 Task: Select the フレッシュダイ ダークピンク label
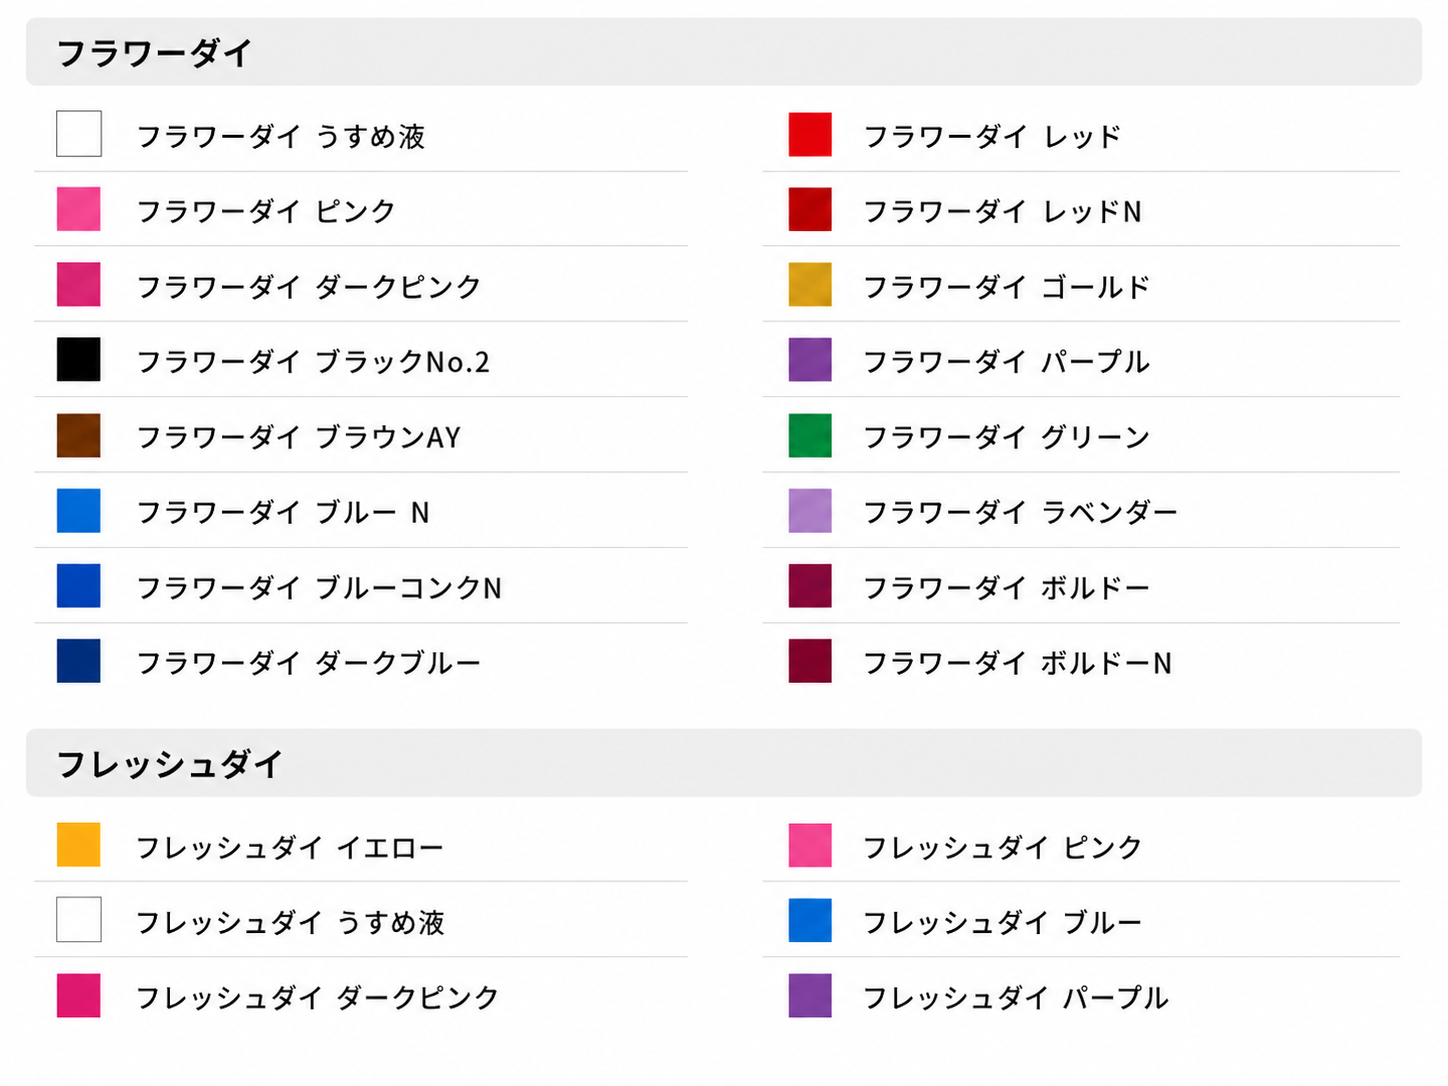tap(317, 997)
